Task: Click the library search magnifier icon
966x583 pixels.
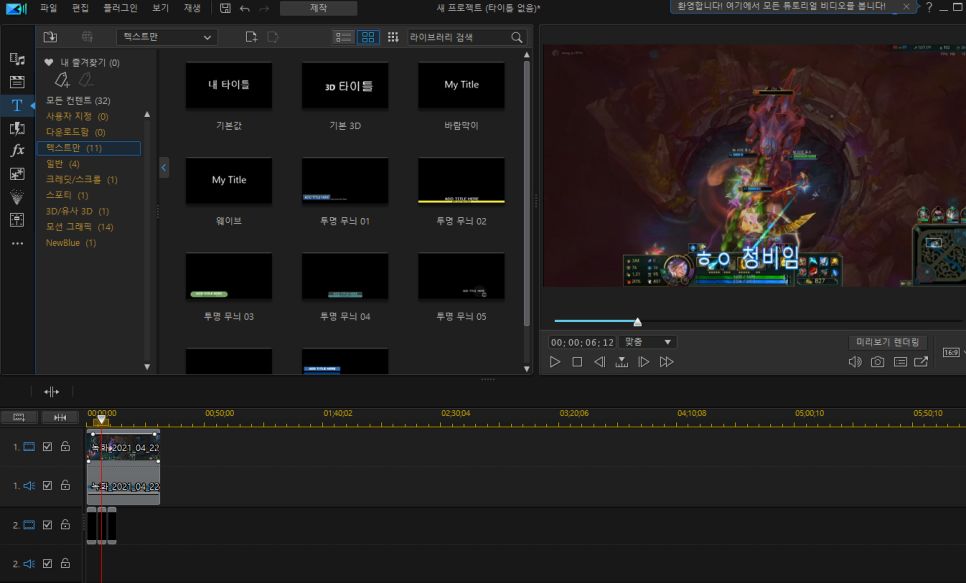Action: (517, 38)
